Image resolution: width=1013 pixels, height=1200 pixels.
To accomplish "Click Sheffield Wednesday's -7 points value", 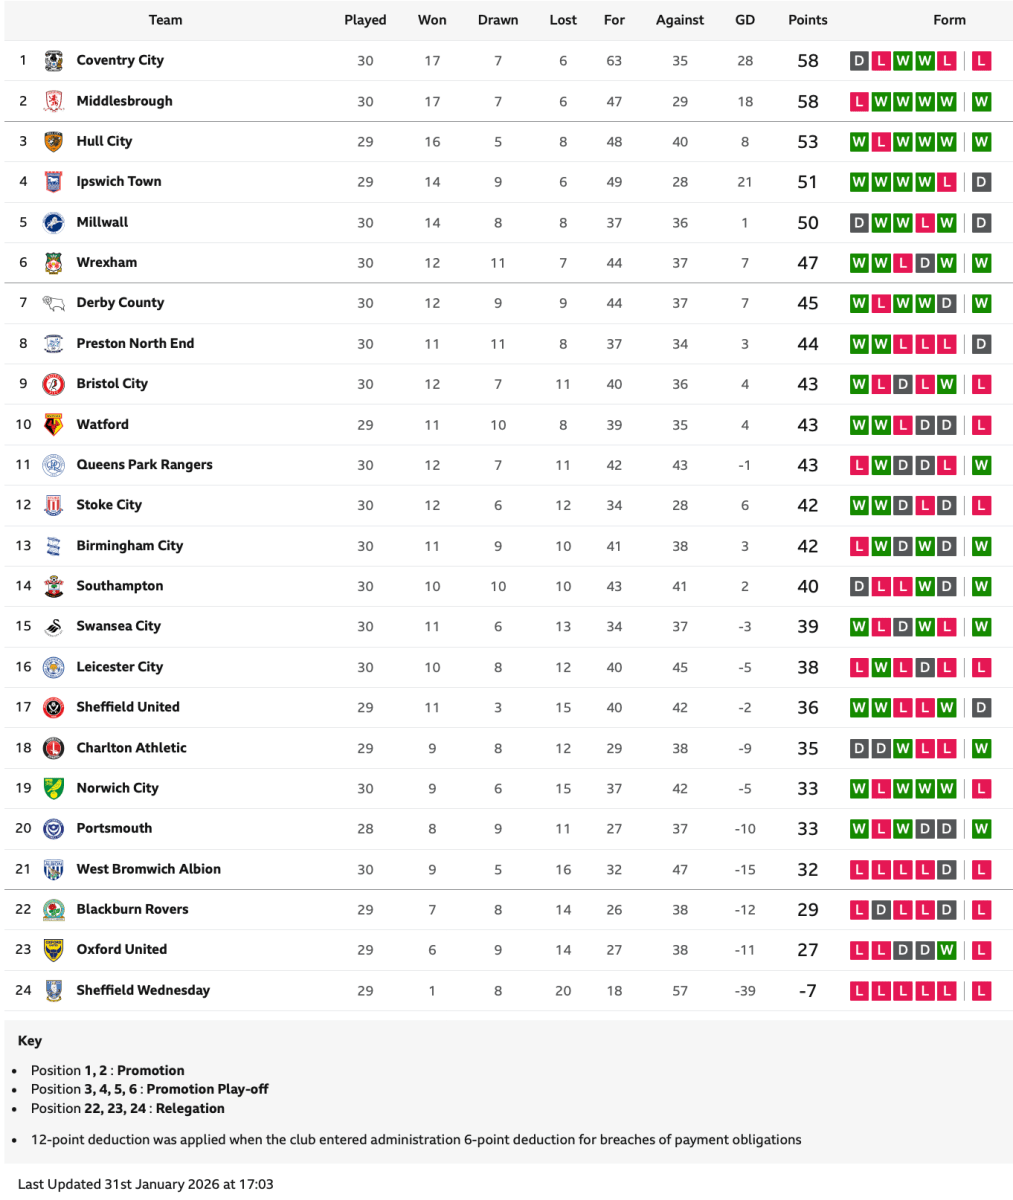I will (x=807, y=991).
